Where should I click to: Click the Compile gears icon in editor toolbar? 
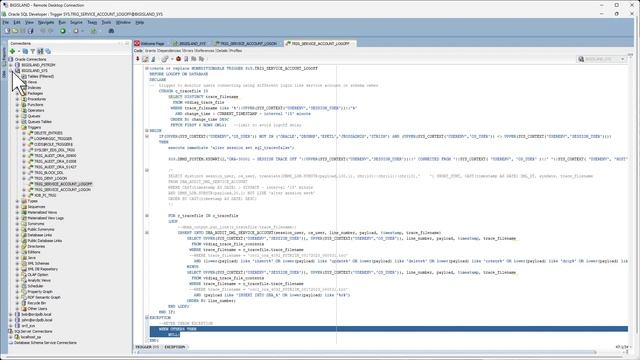(x=165, y=59)
